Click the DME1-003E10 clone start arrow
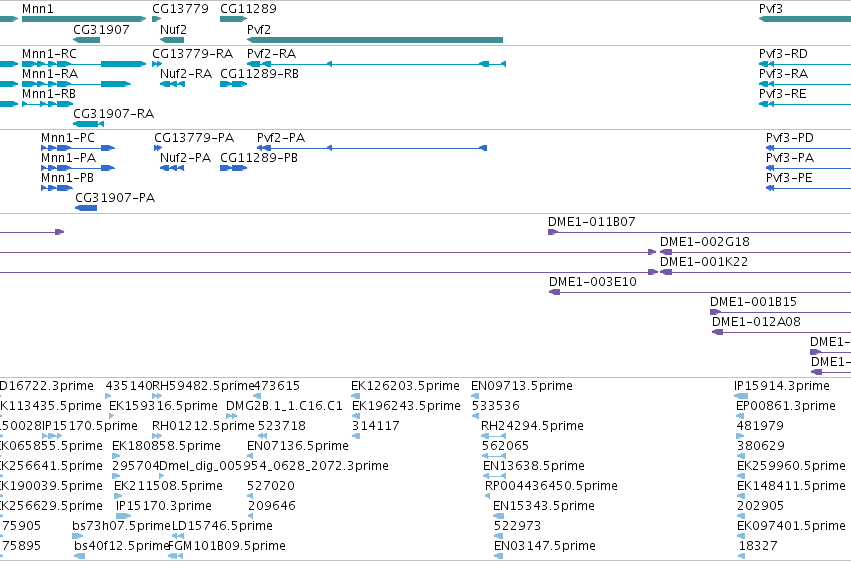 (x=554, y=292)
